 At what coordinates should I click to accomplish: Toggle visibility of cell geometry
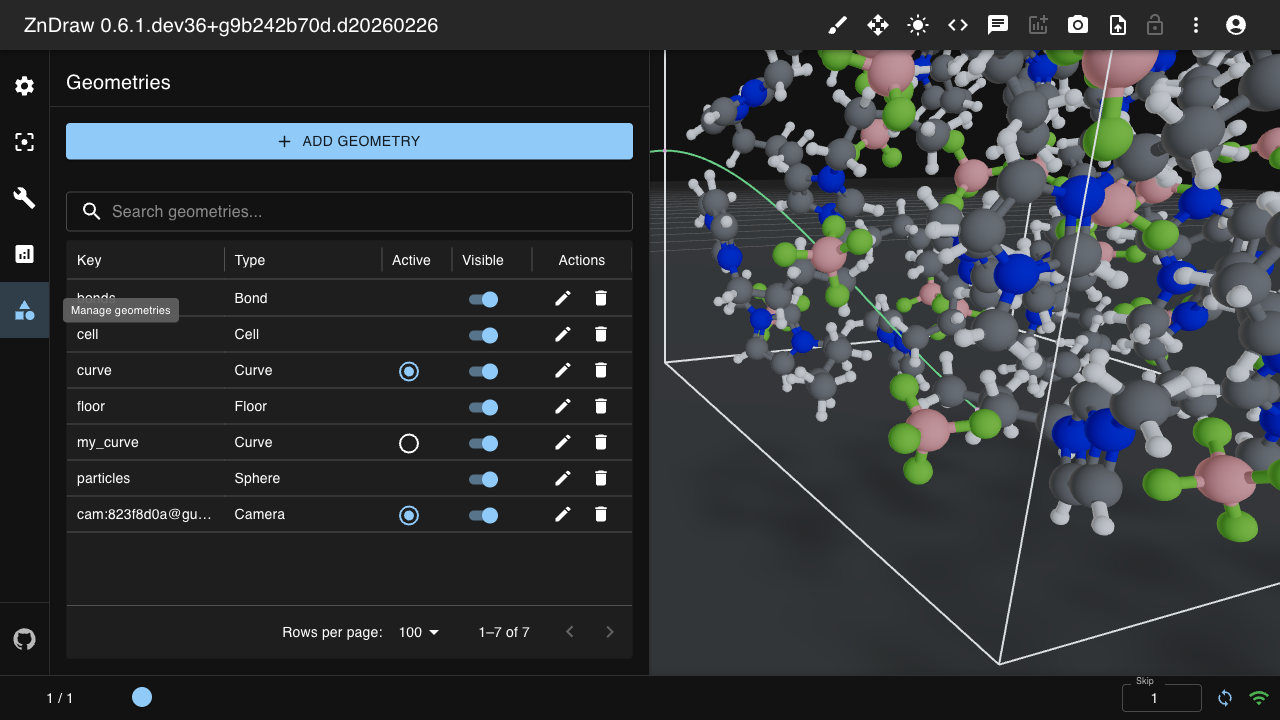click(483, 335)
